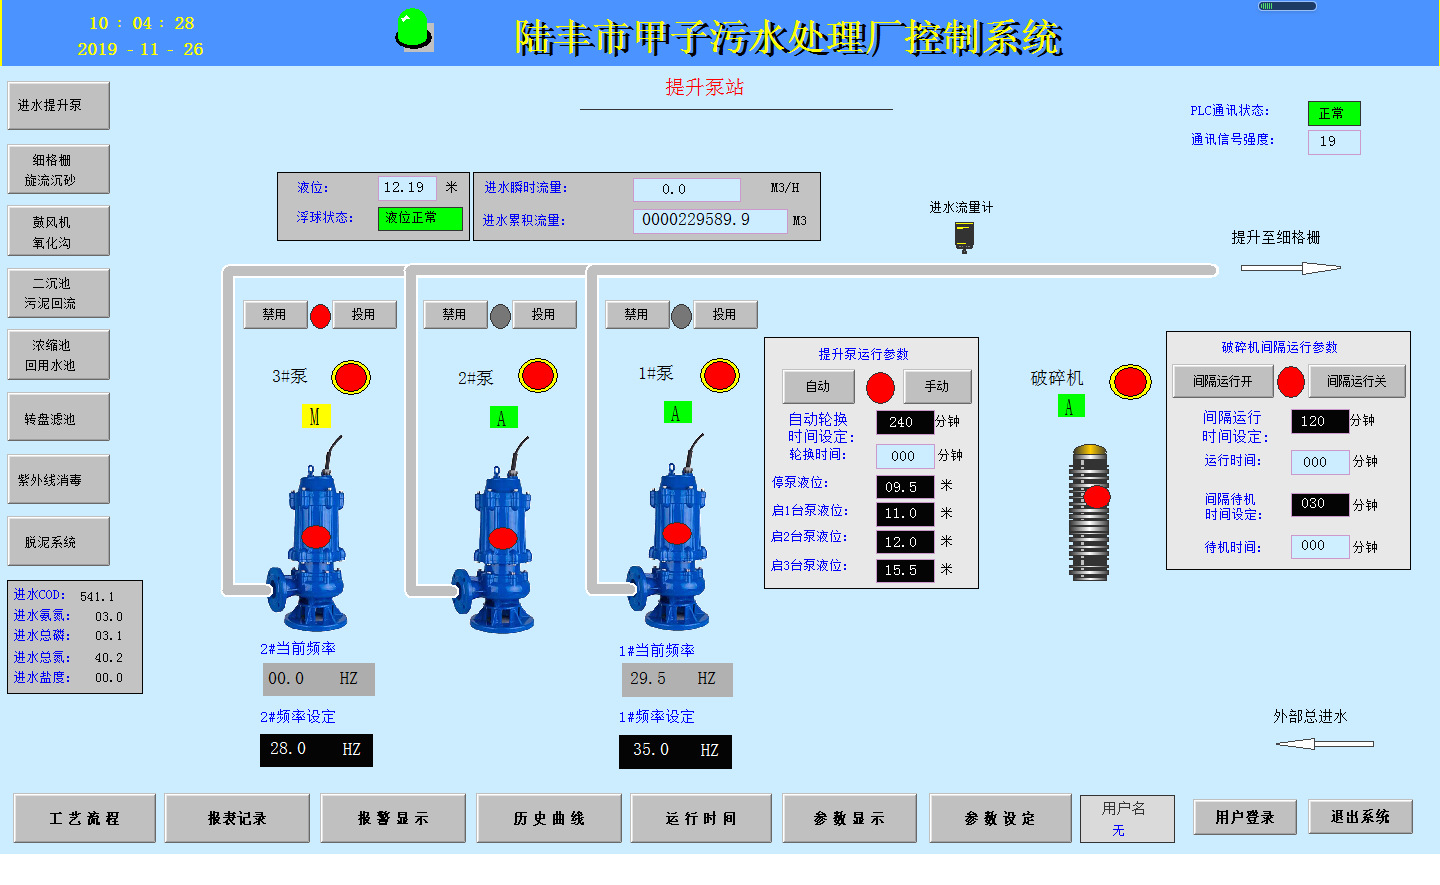The width and height of the screenshot is (1440, 885).
Task: Click the 1#频率设定 35.0 HZ field
Action: click(x=675, y=750)
